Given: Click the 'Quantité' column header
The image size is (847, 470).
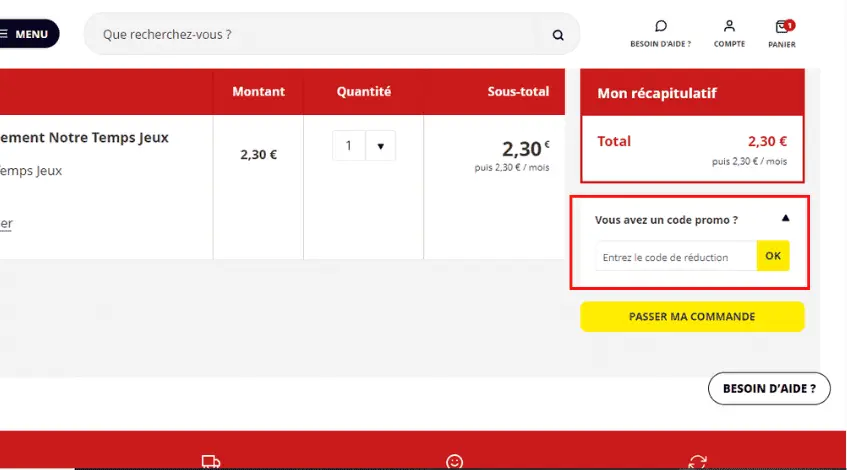Looking at the screenshot, I should 364,92.
